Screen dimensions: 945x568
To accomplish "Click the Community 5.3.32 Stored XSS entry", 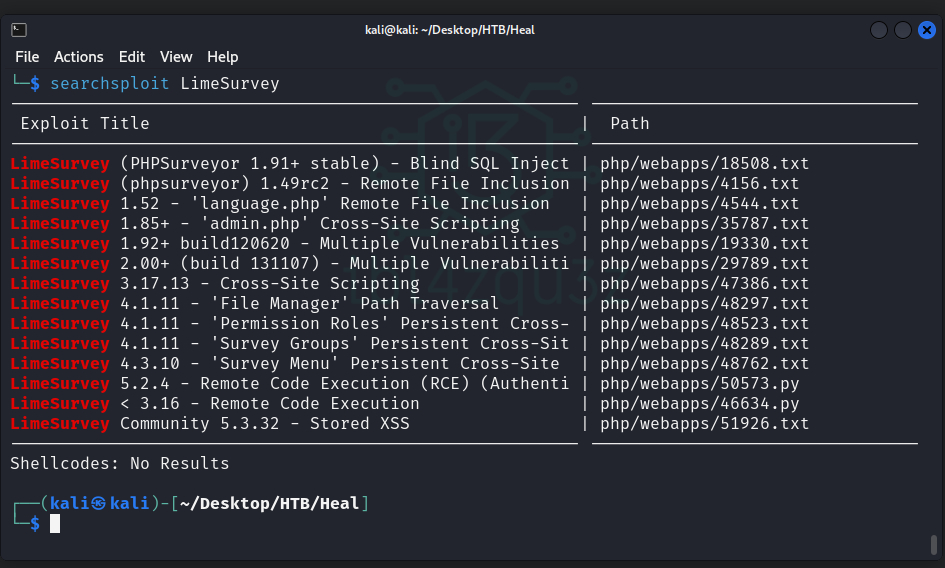I will coord(264,424).
